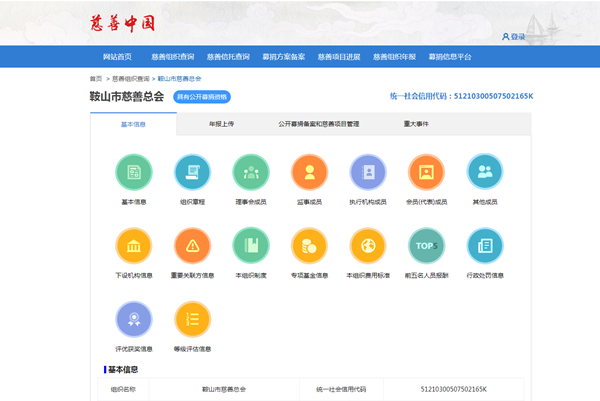Open the 本组织制度 book icon

251,246
